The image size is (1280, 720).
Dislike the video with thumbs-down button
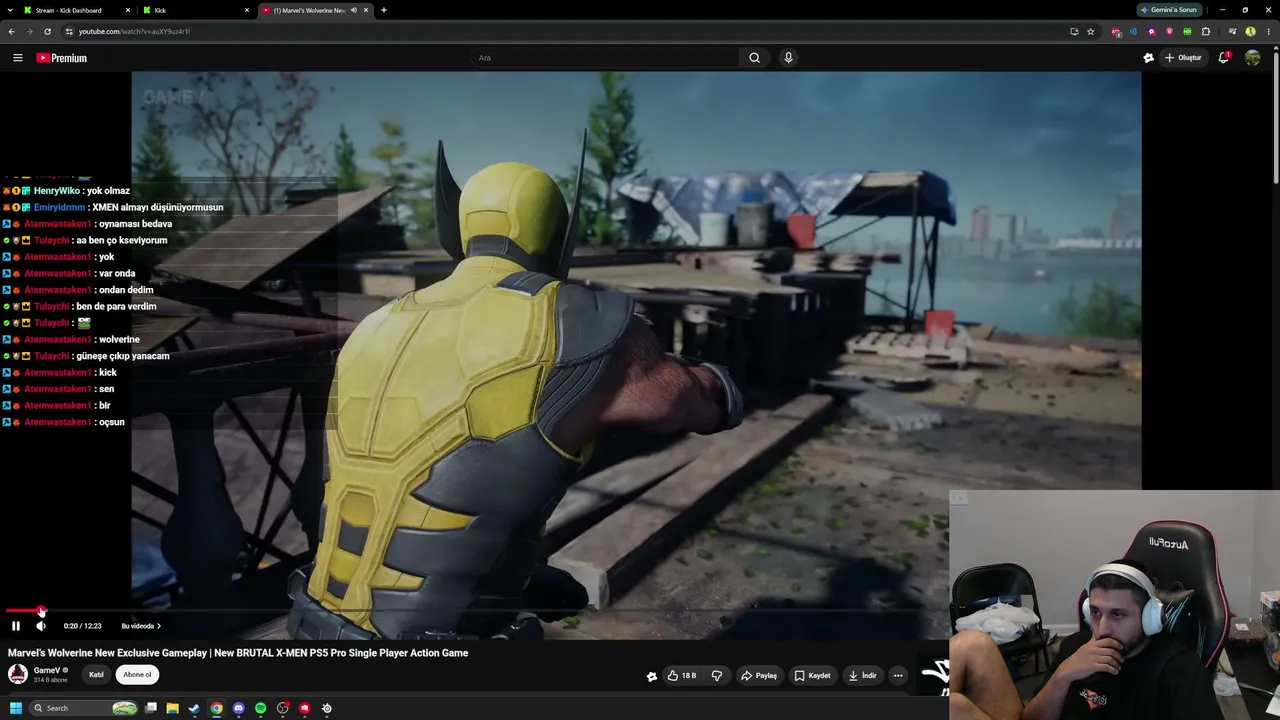click(x=717, y=676)
